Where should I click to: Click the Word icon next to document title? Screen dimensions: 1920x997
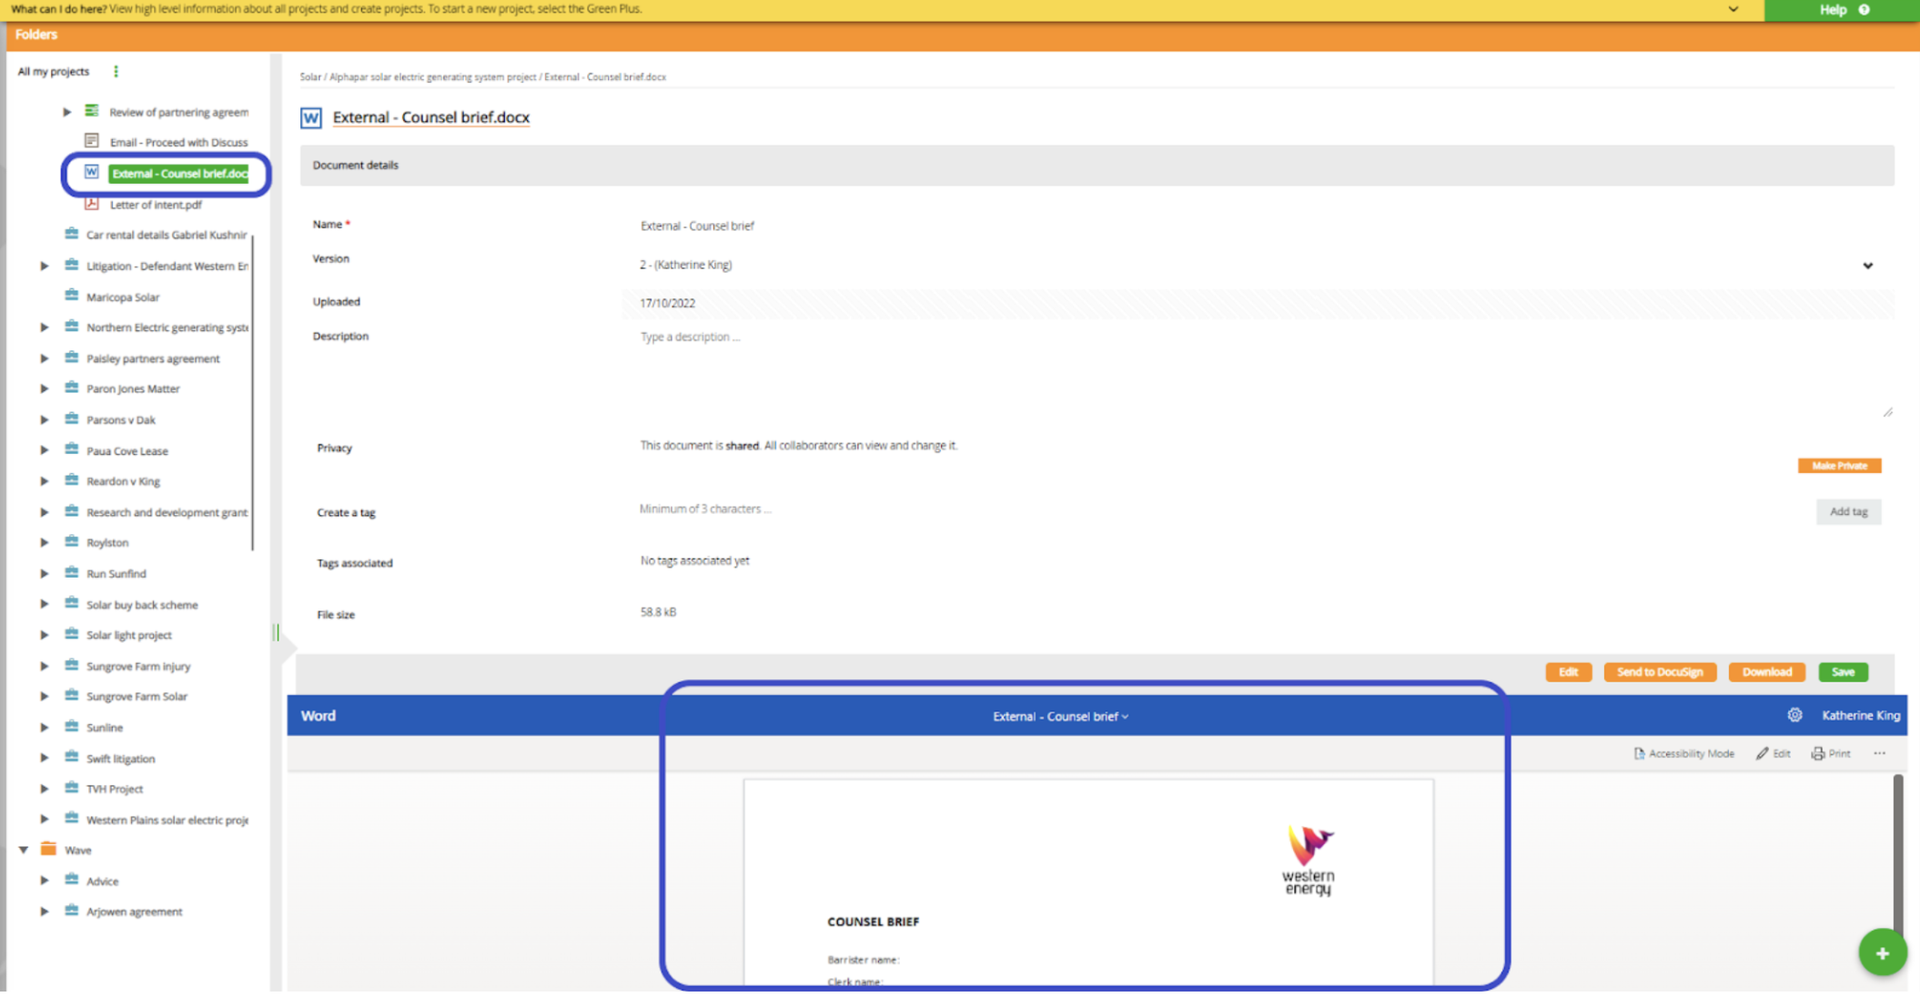click(x=311, y=118)
